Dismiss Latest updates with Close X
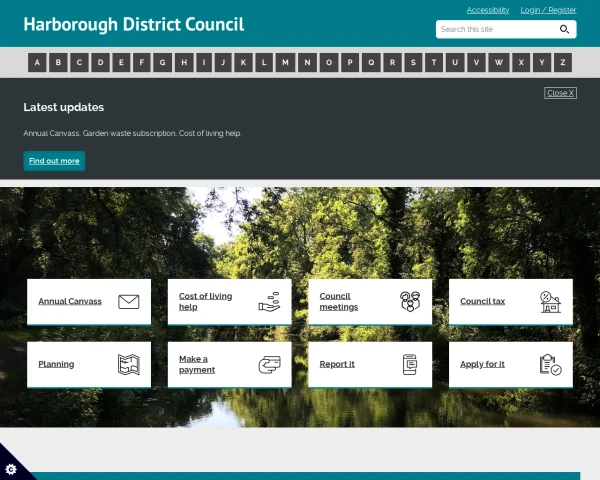The image size is (600, 480). [560, 93]
